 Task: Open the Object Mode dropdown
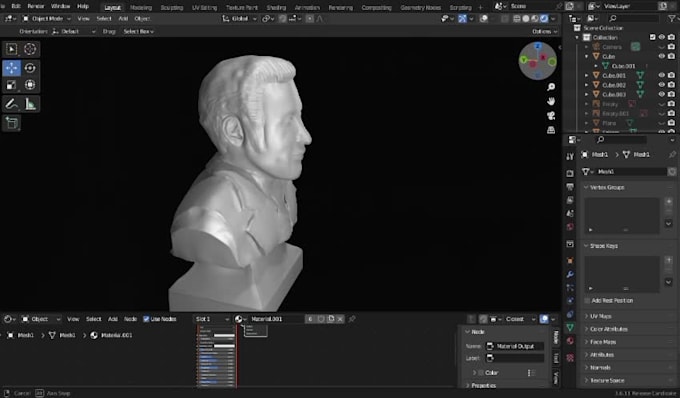46,19
